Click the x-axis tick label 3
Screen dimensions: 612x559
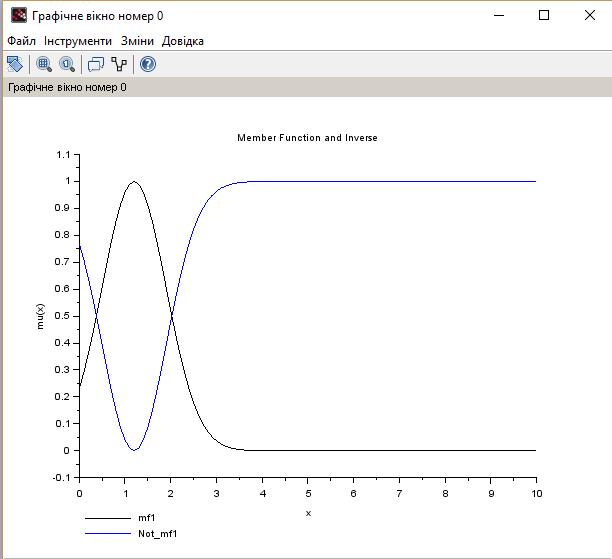(217, 494)
